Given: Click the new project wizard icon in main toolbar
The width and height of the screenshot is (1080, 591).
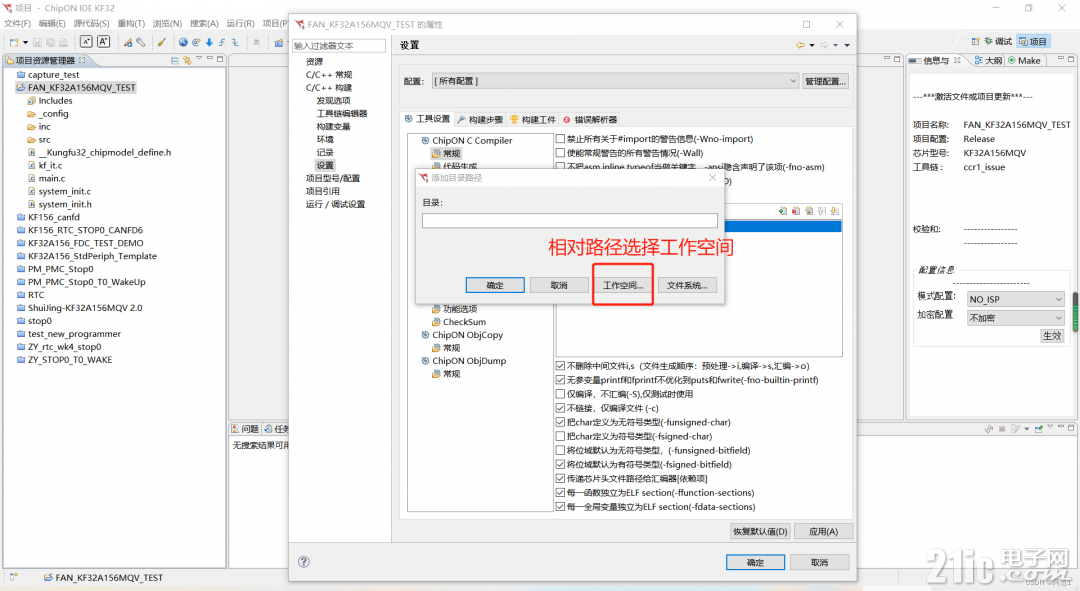Looking at the screenshot, I should click(14, 42).
